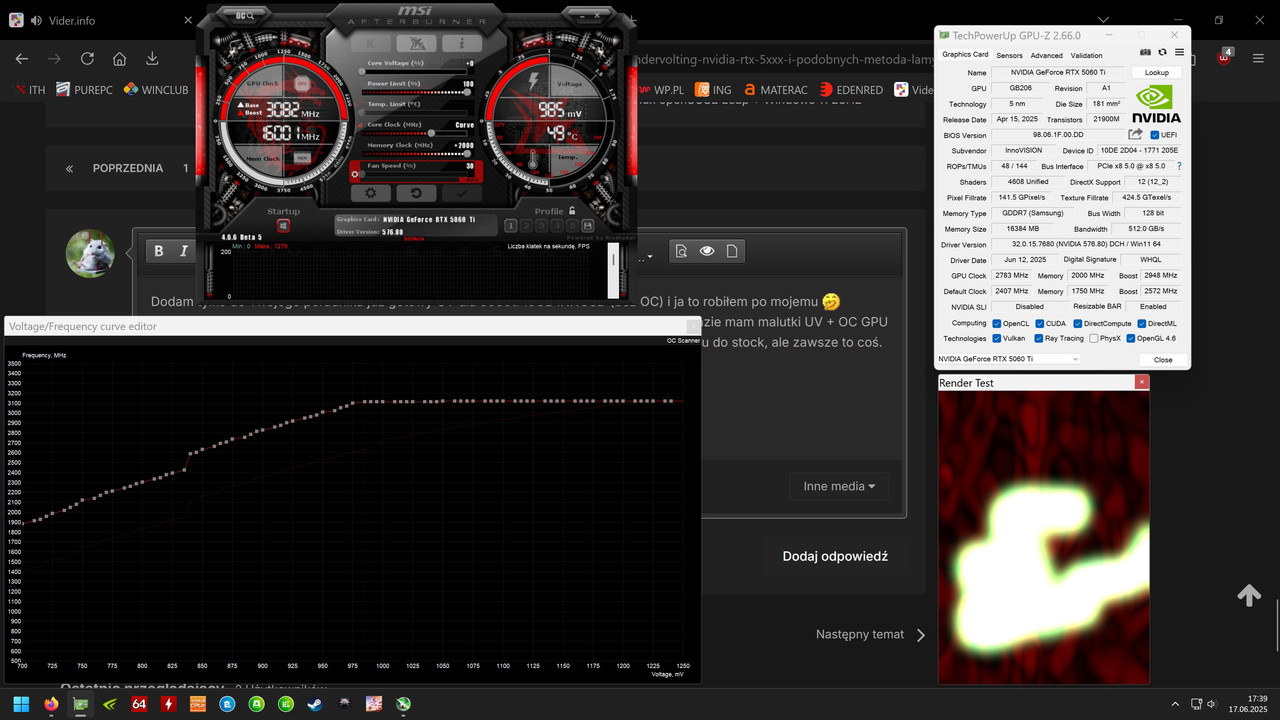Go to Następny temat link

click(x=871, y=634)
